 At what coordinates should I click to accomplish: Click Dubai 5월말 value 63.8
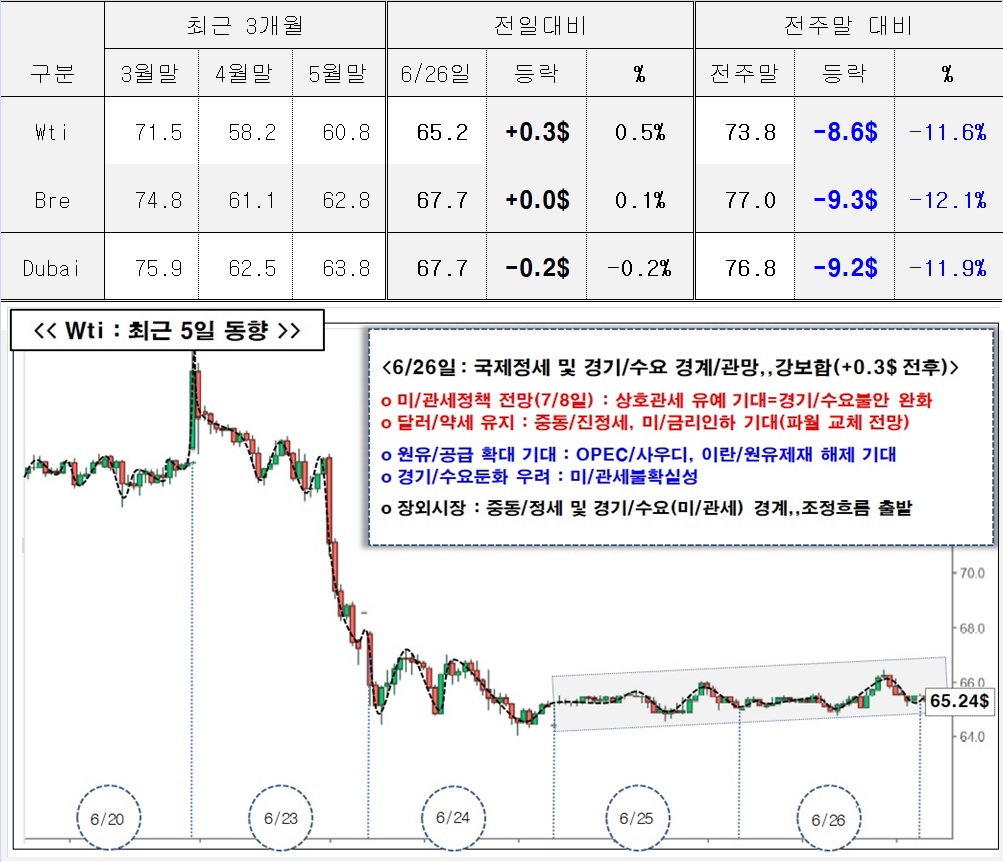(x=346, y=268)
